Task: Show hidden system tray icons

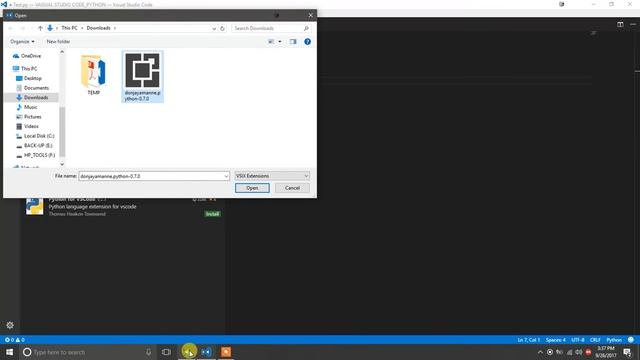Action: tap(540, 352)
